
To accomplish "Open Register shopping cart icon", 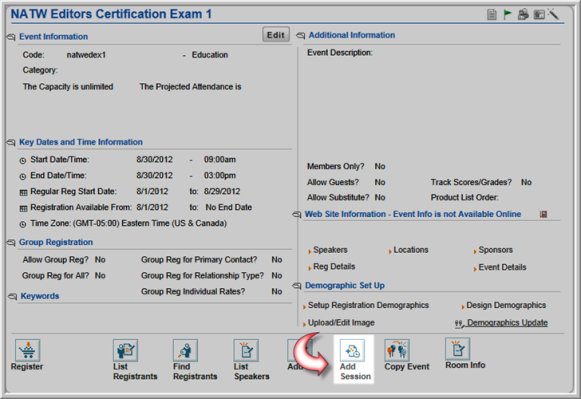I will (28, 350).
